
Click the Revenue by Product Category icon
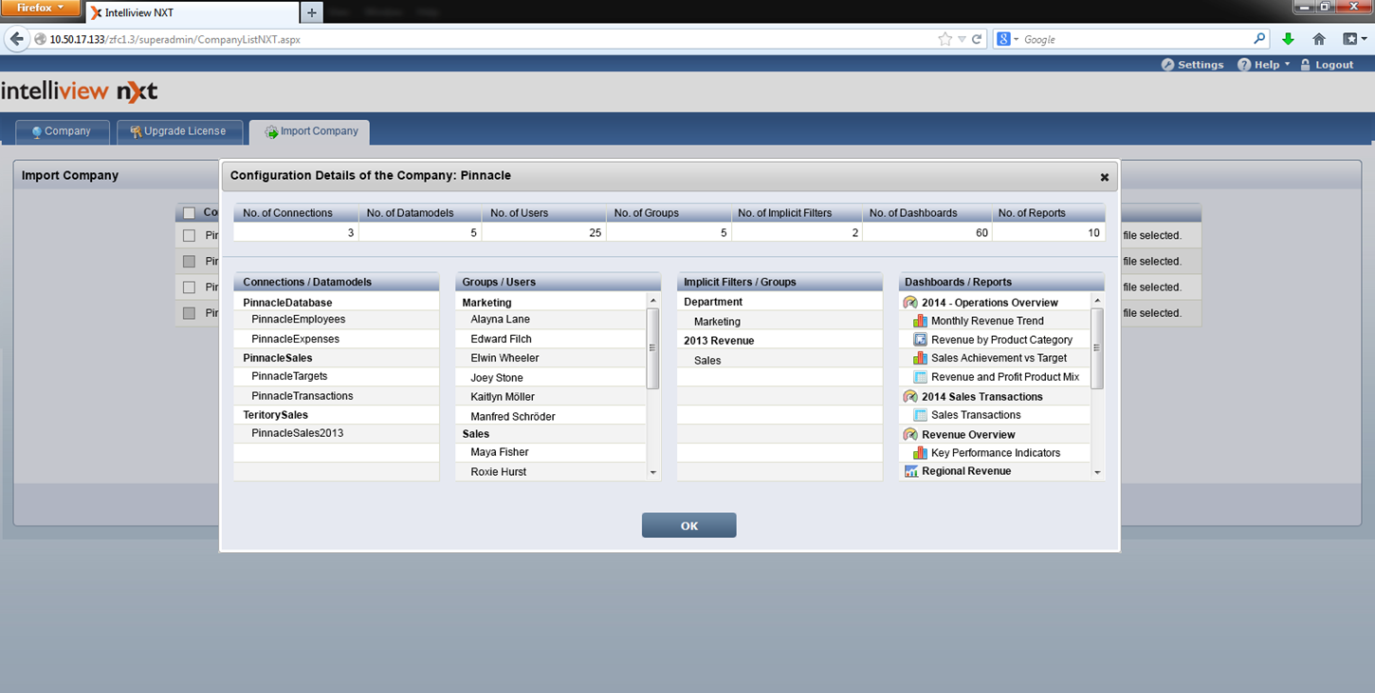click(920, 340)
